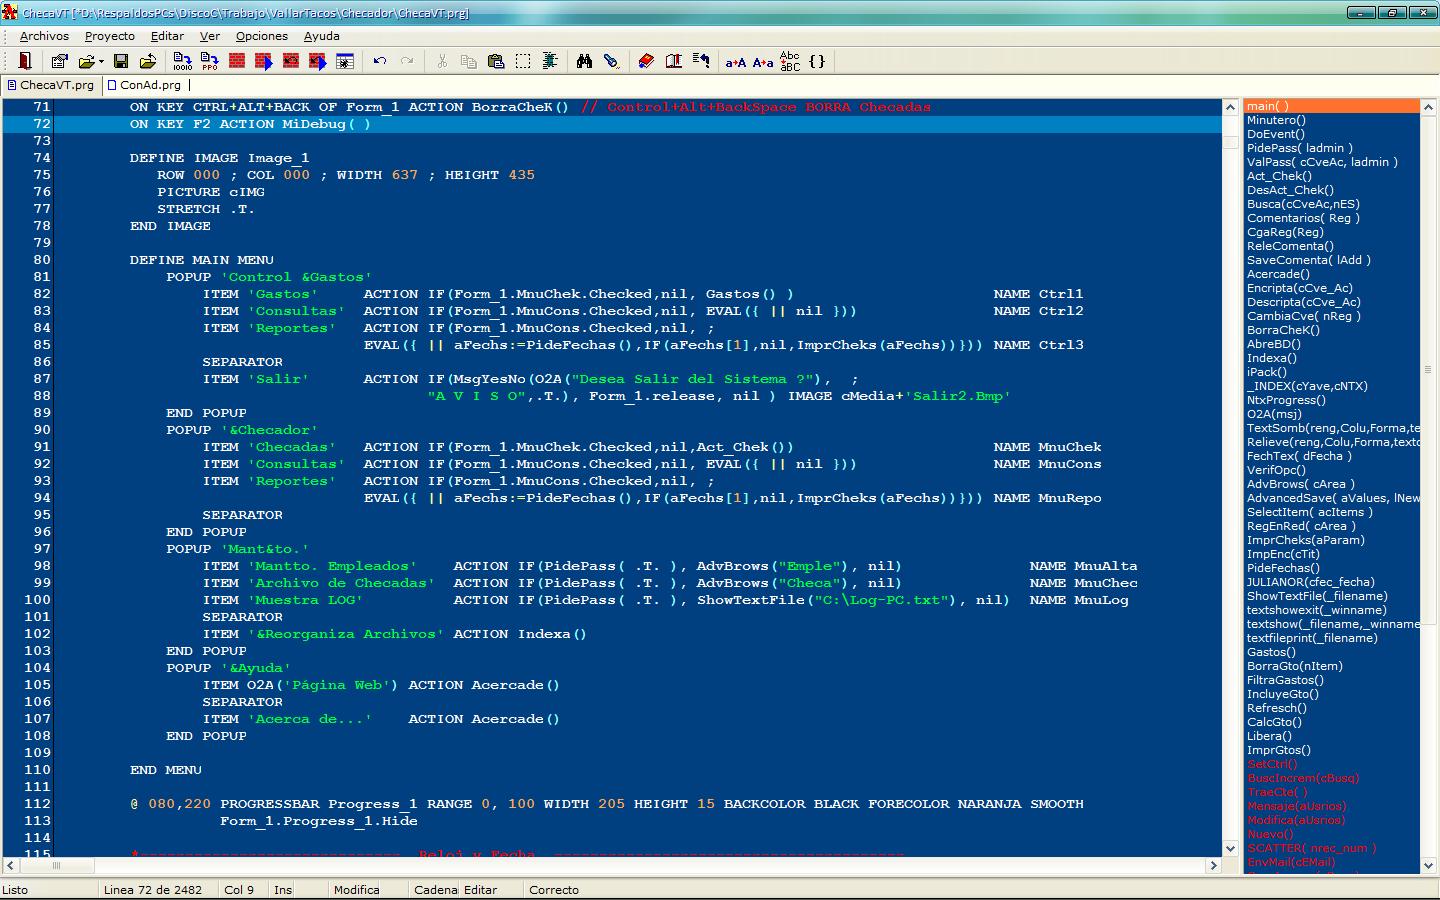Screen dimensions: 1440x900
Task: Select Gastos() in the function list
Action: click(x=1271, y=652)
